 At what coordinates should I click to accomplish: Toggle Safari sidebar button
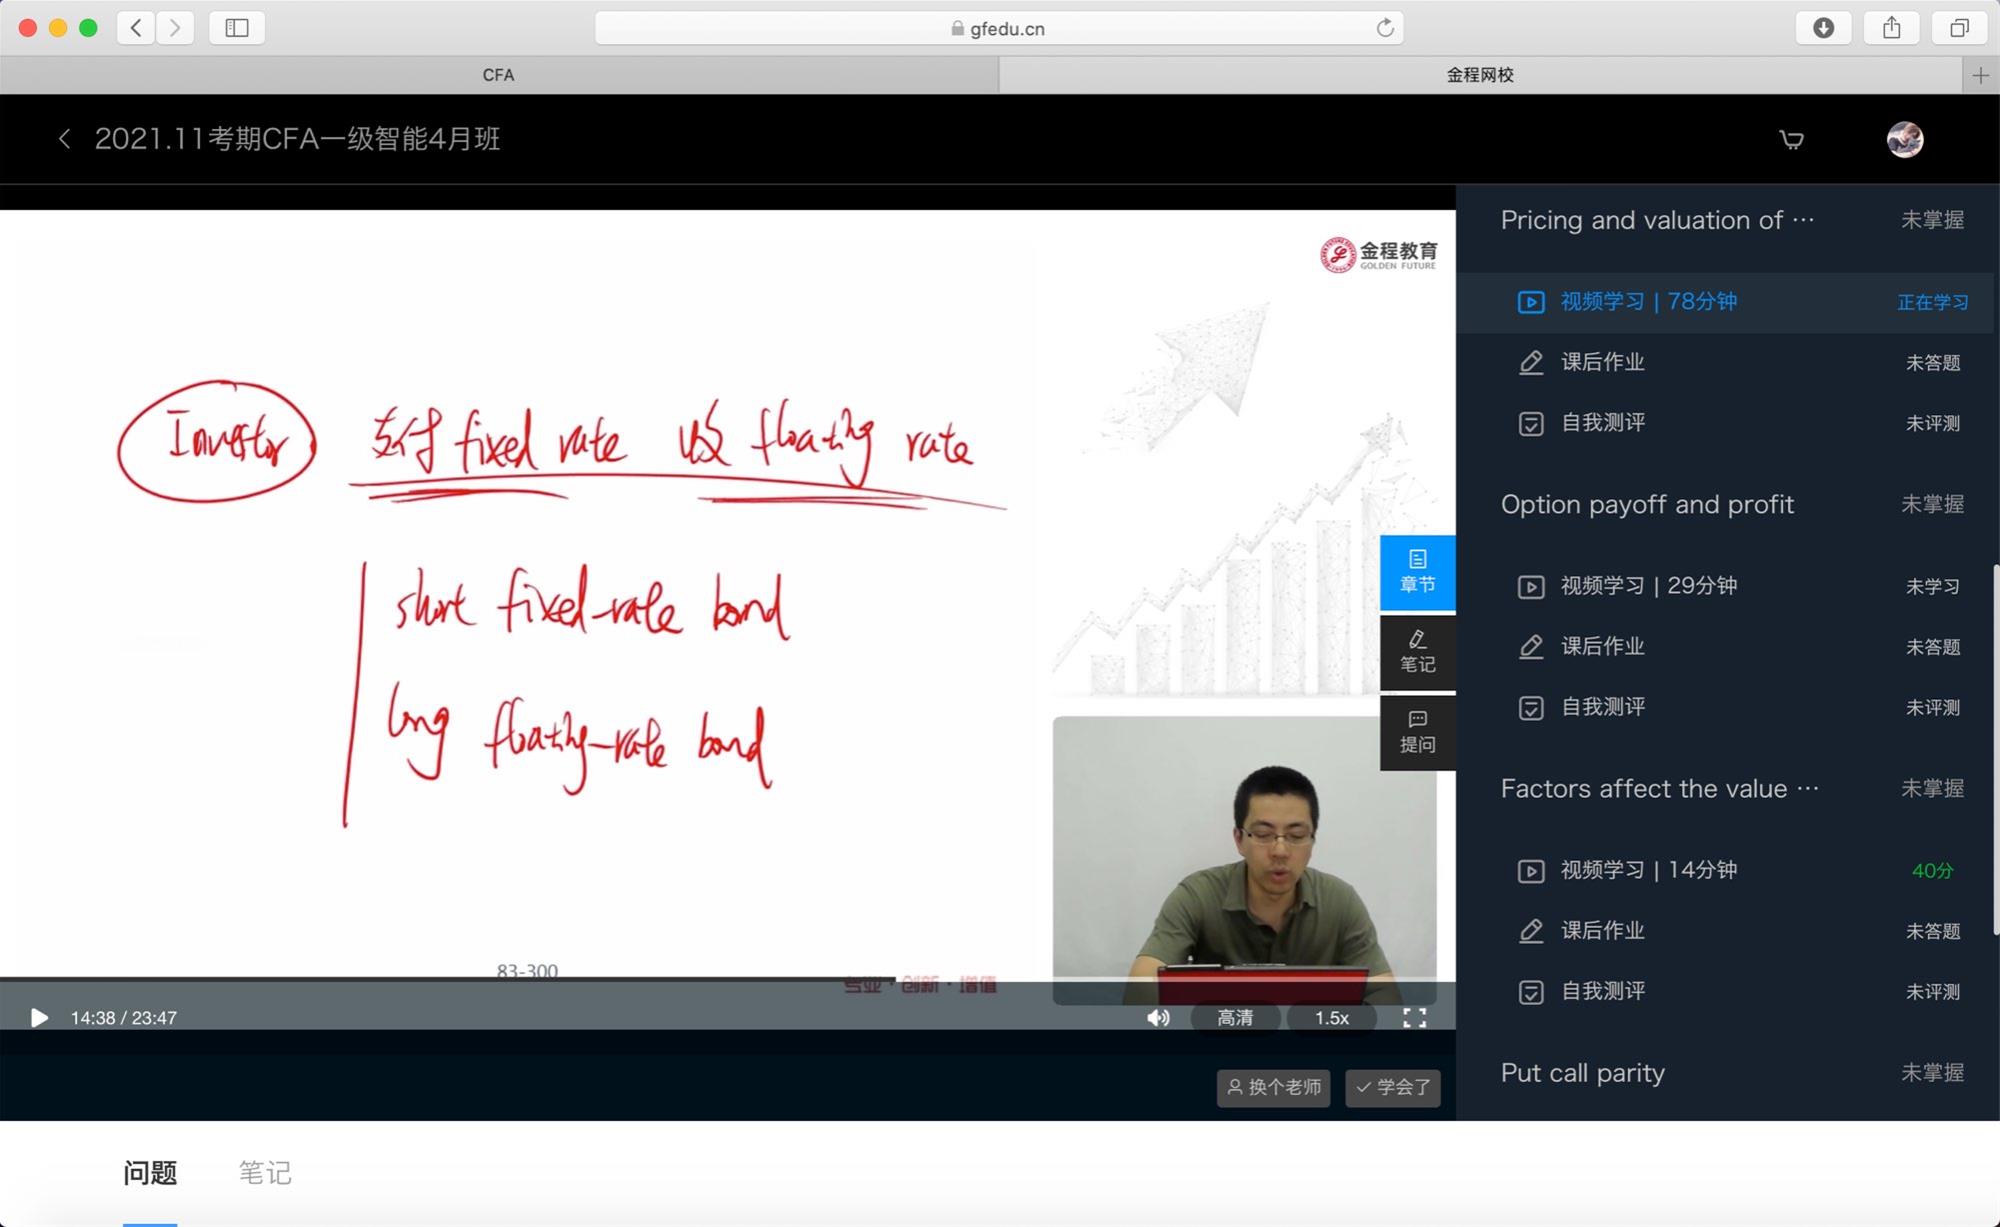pyautogui.click(x=237, y=28)
